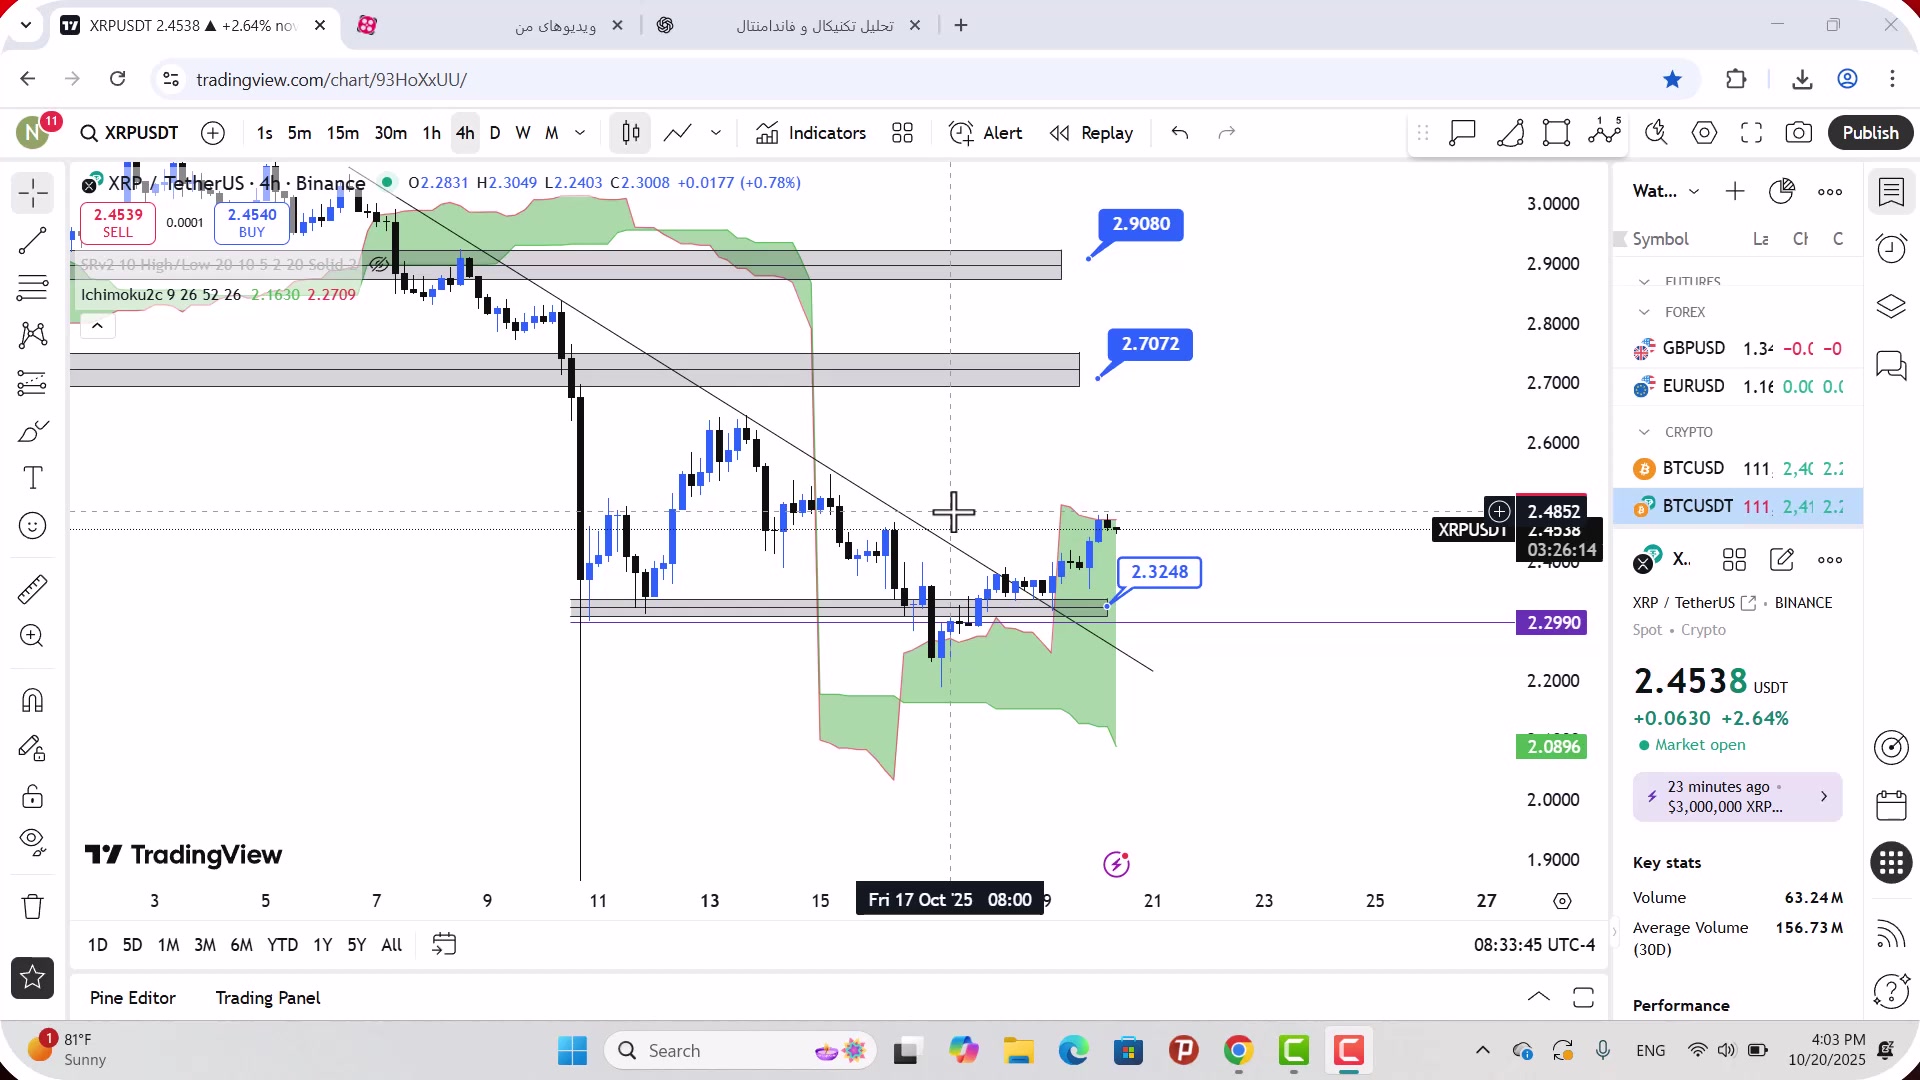Image resolution: width=1920 pixels, height=1080 pixels.
Task: Collapse the CRYPTO watchlist section
Action: pos(1644,432)
